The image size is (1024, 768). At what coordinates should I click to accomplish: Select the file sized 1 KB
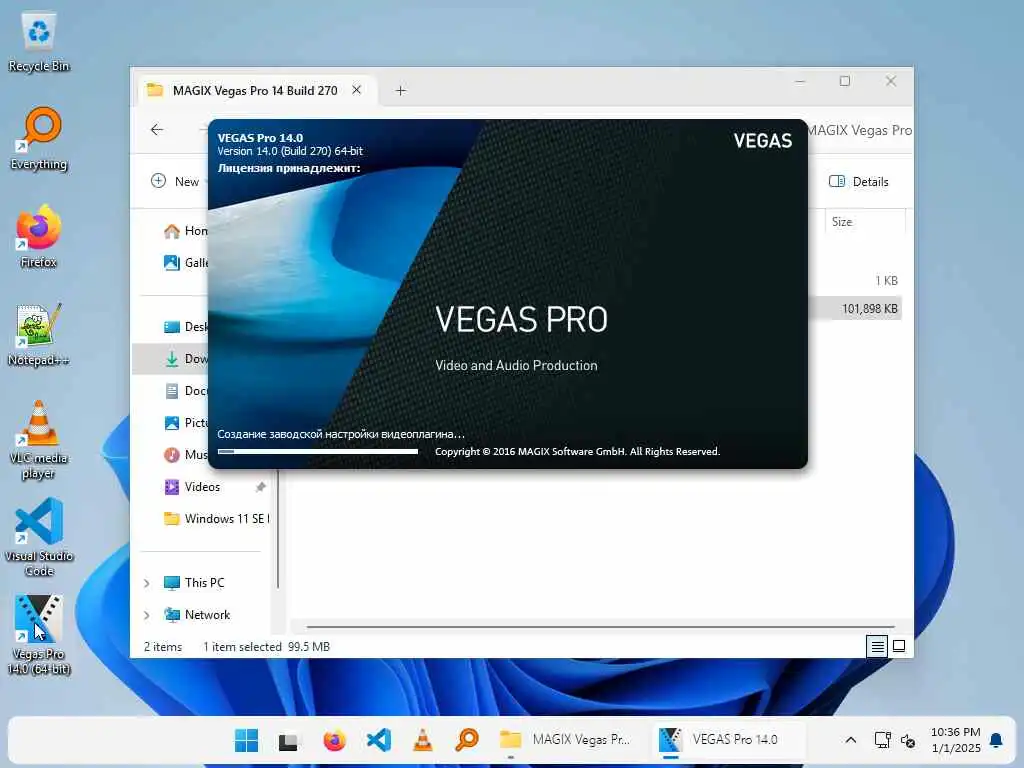point(886,281)
